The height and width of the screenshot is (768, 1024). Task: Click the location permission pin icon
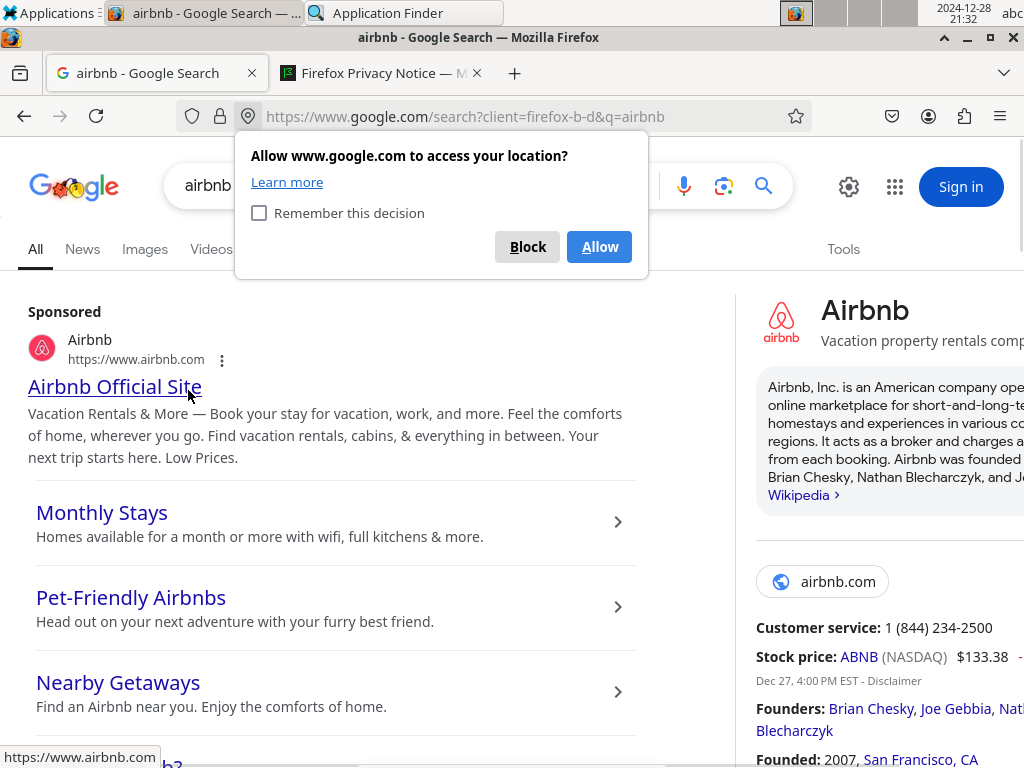click(248, 116)
